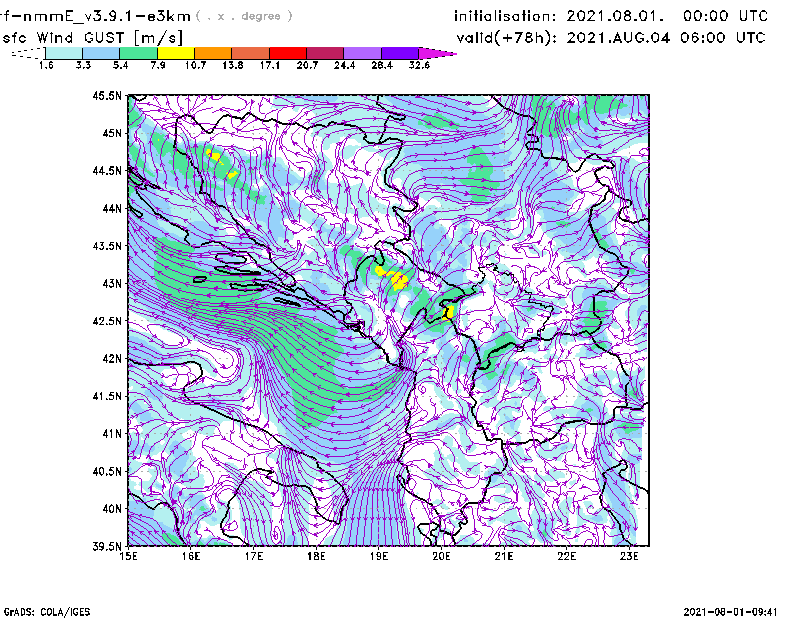Click latitude label 43.5N

coord(107,246)
